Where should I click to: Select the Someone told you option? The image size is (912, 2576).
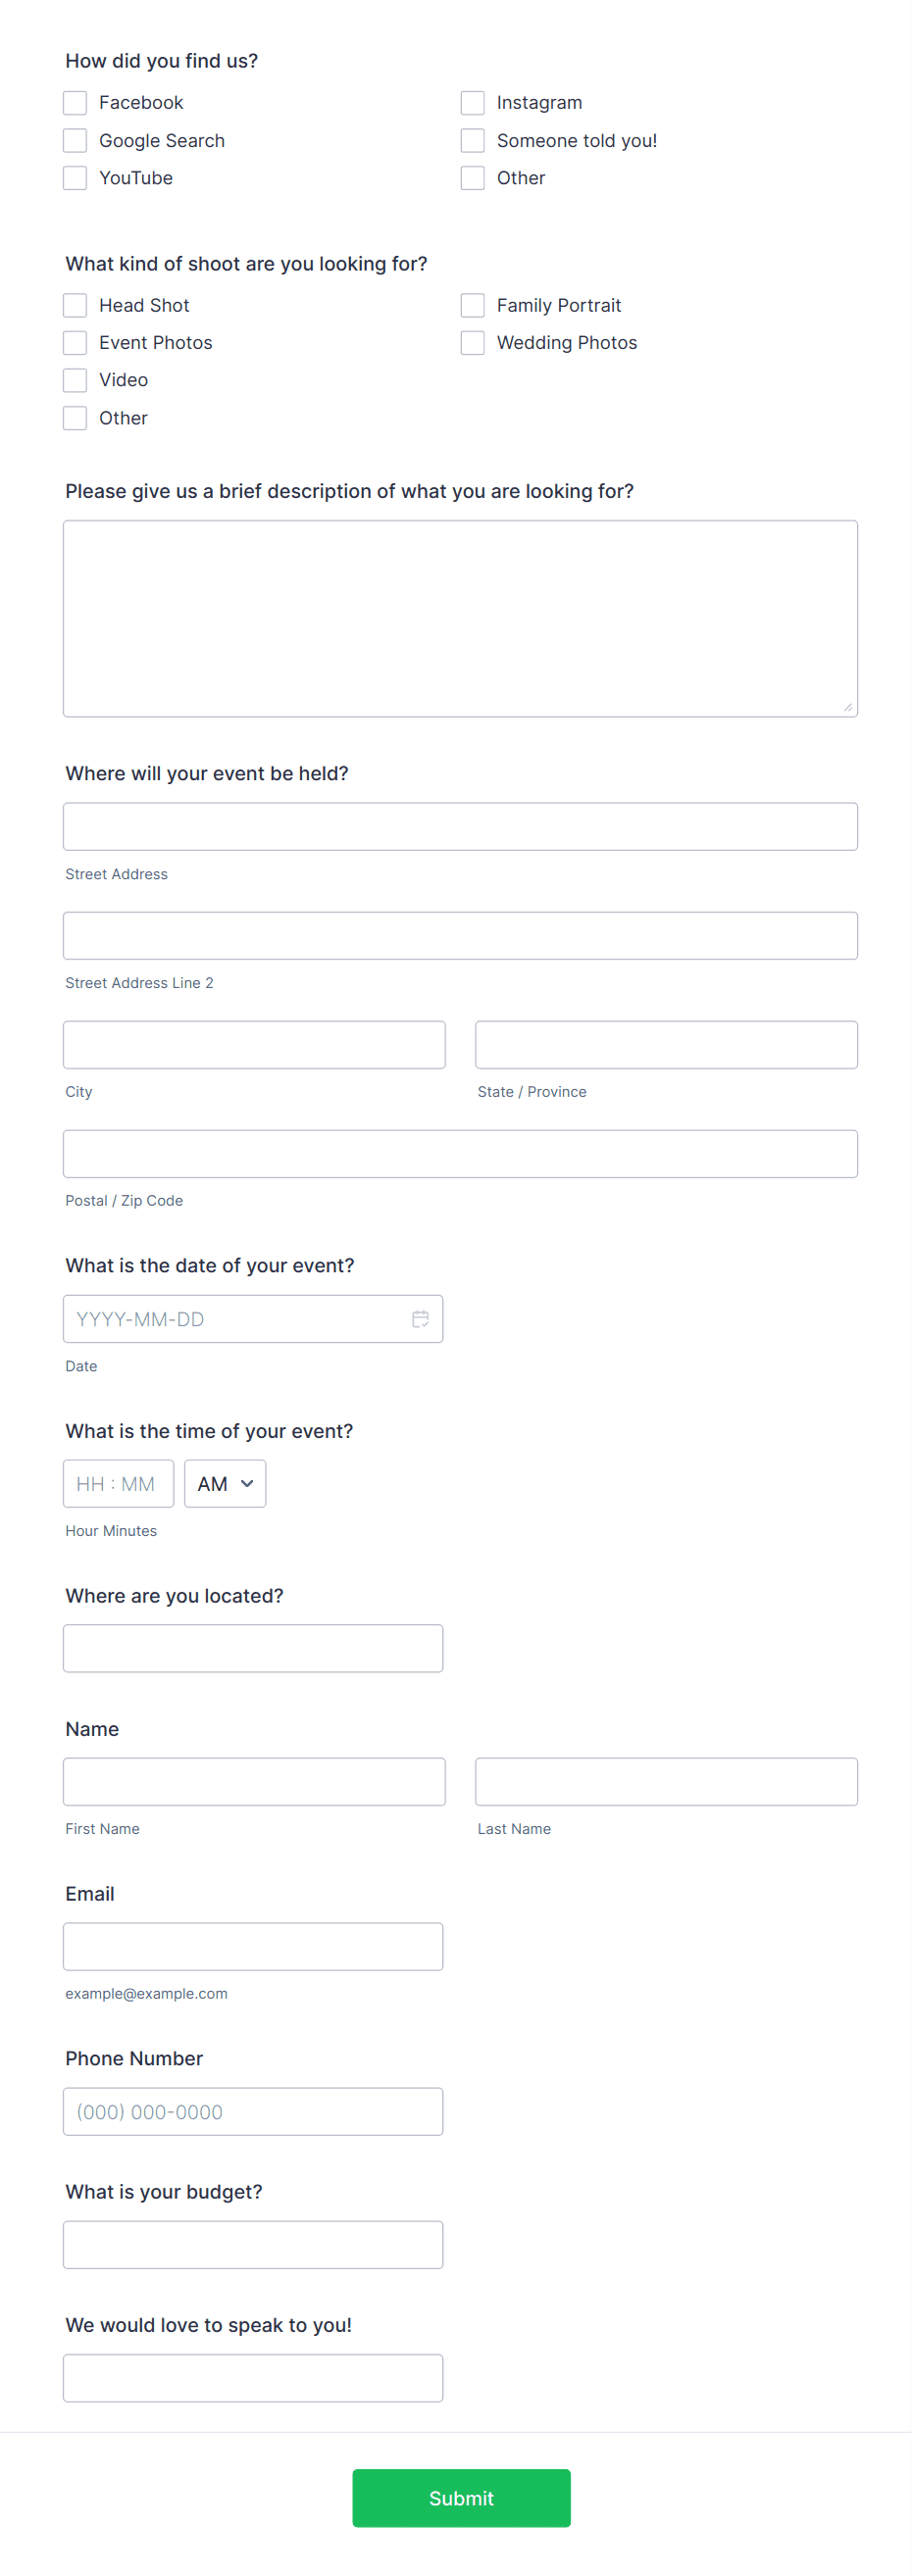(x=472, y=140)
